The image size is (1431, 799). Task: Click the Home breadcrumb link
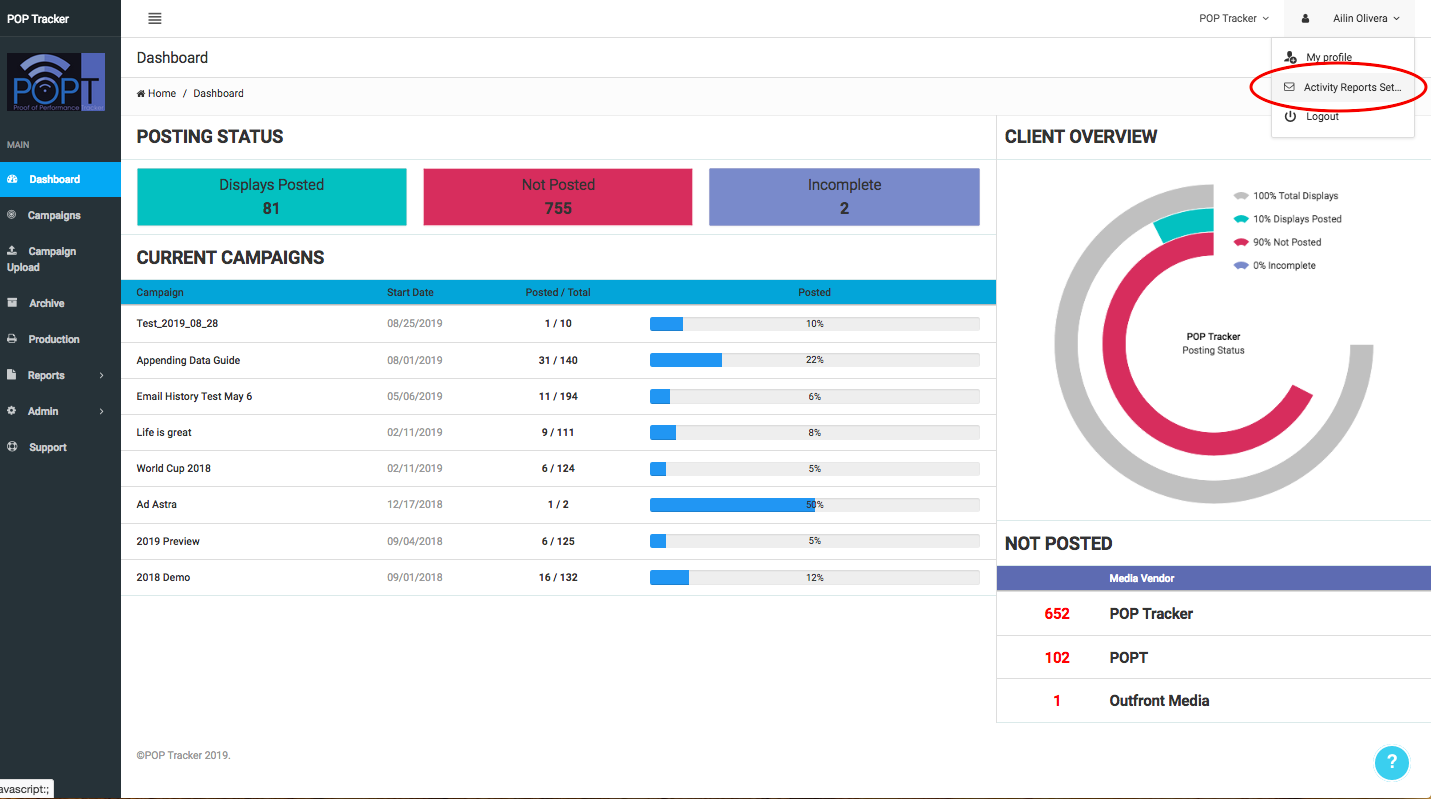pos(157,93)
